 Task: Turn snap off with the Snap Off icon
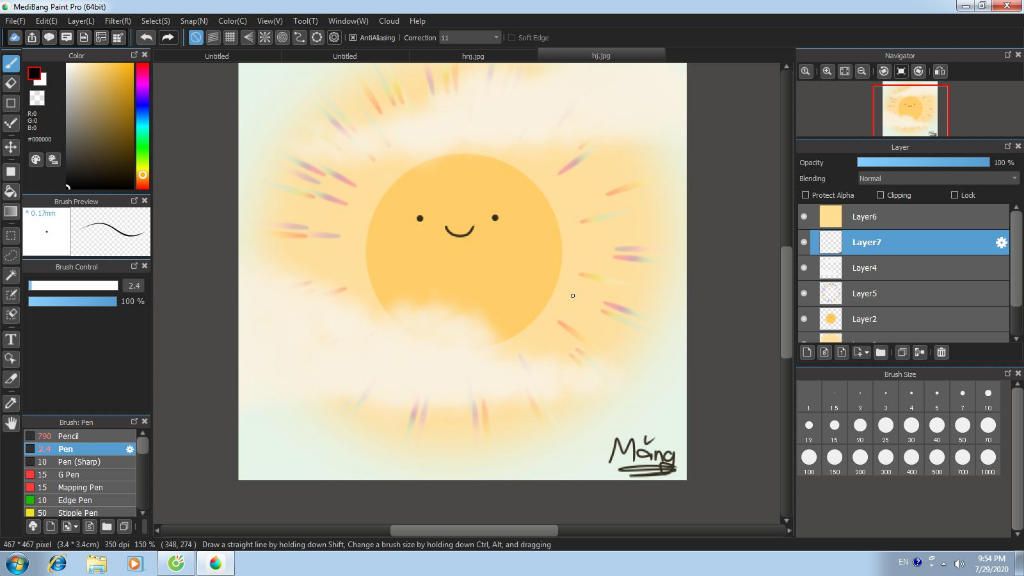point(196,37)
